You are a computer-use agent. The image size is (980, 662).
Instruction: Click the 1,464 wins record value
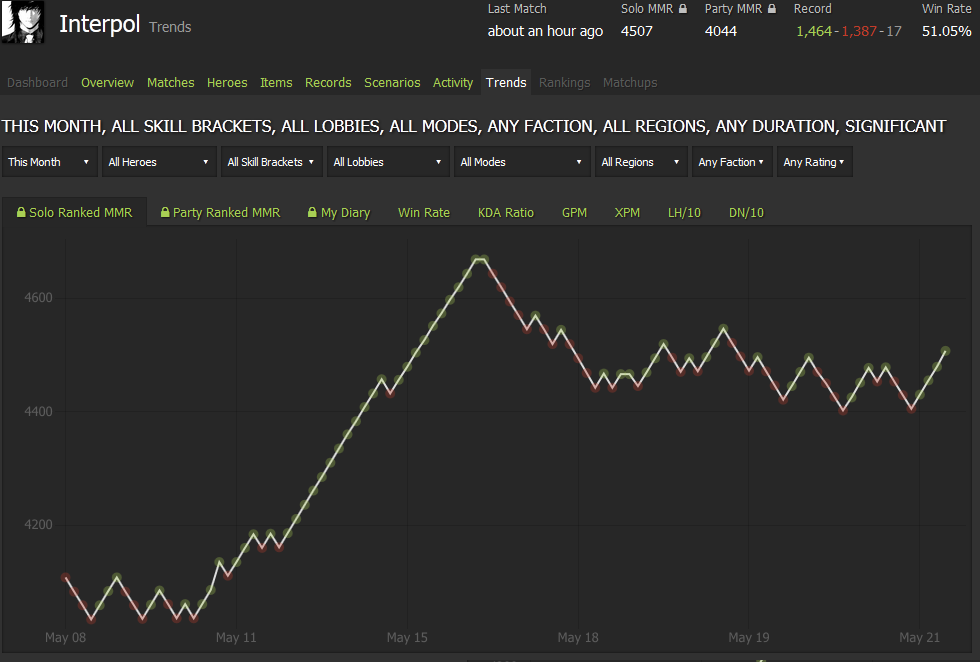pos(814,31)
